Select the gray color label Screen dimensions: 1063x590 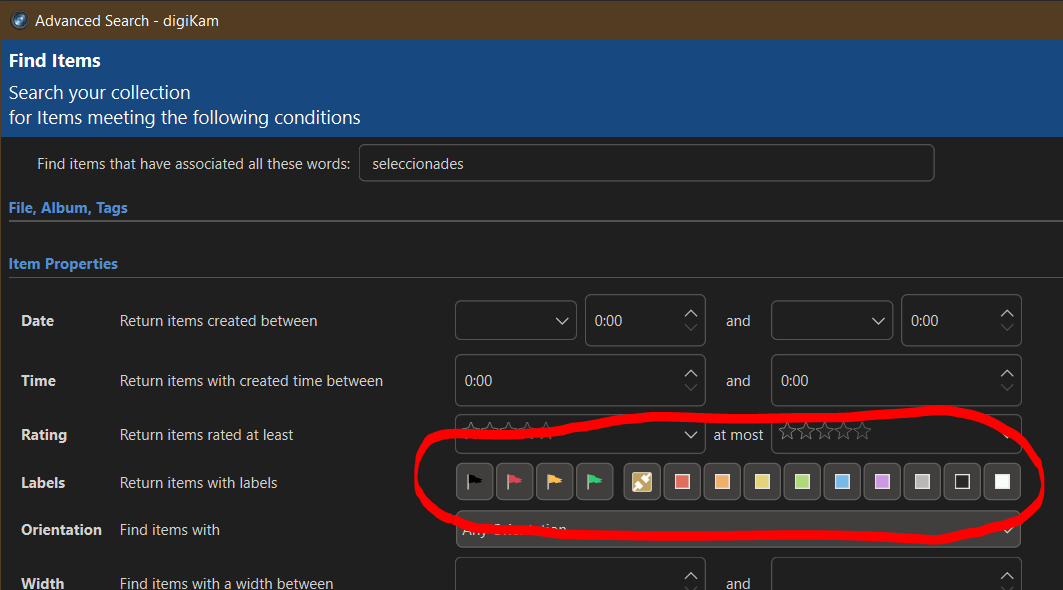click(922, 482)
